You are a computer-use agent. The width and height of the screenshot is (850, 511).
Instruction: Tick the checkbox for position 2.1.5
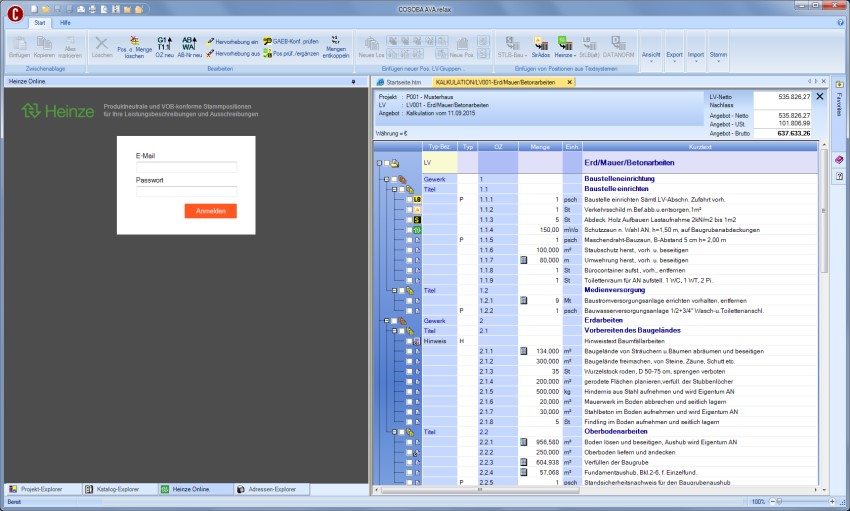[x=409, y=391]
